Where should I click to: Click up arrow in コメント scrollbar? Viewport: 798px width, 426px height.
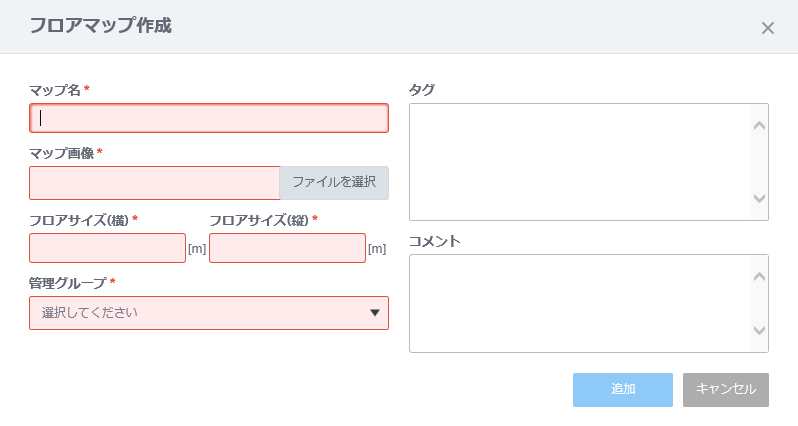pos(759,276)
